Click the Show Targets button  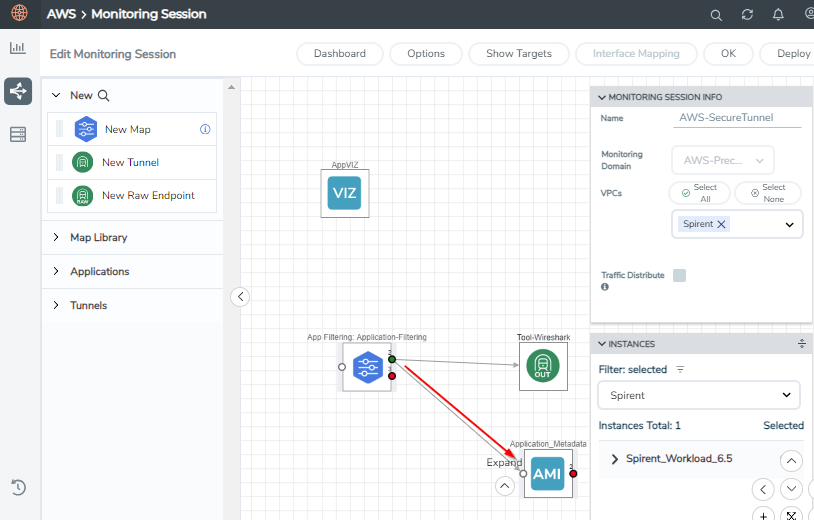519,53
